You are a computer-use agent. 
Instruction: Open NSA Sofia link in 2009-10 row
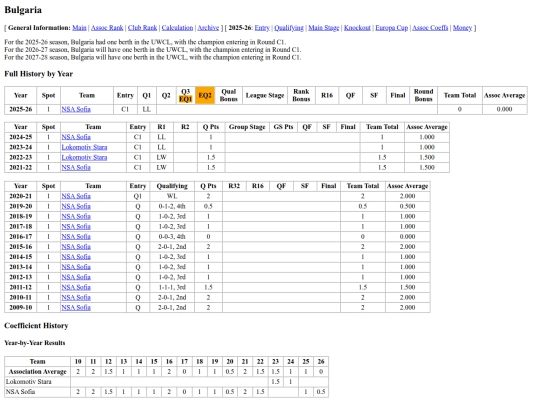point(76,308)
